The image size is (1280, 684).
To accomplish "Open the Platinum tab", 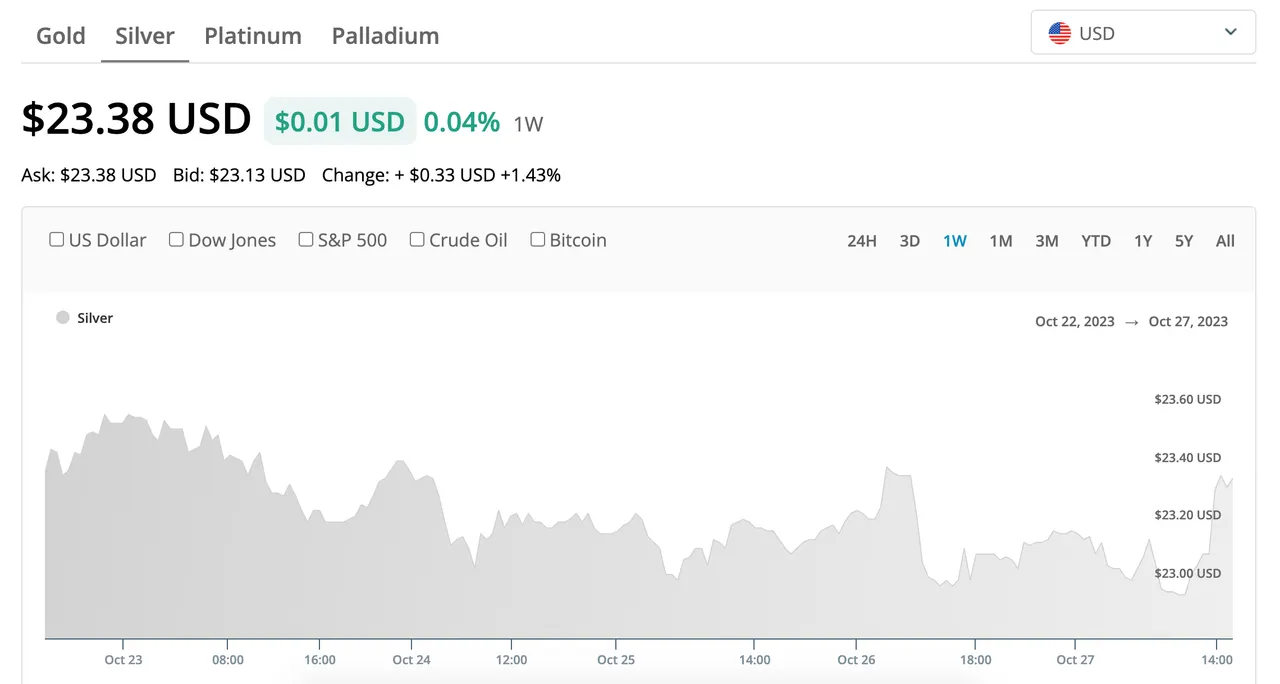I will click(x=253, y=36).
